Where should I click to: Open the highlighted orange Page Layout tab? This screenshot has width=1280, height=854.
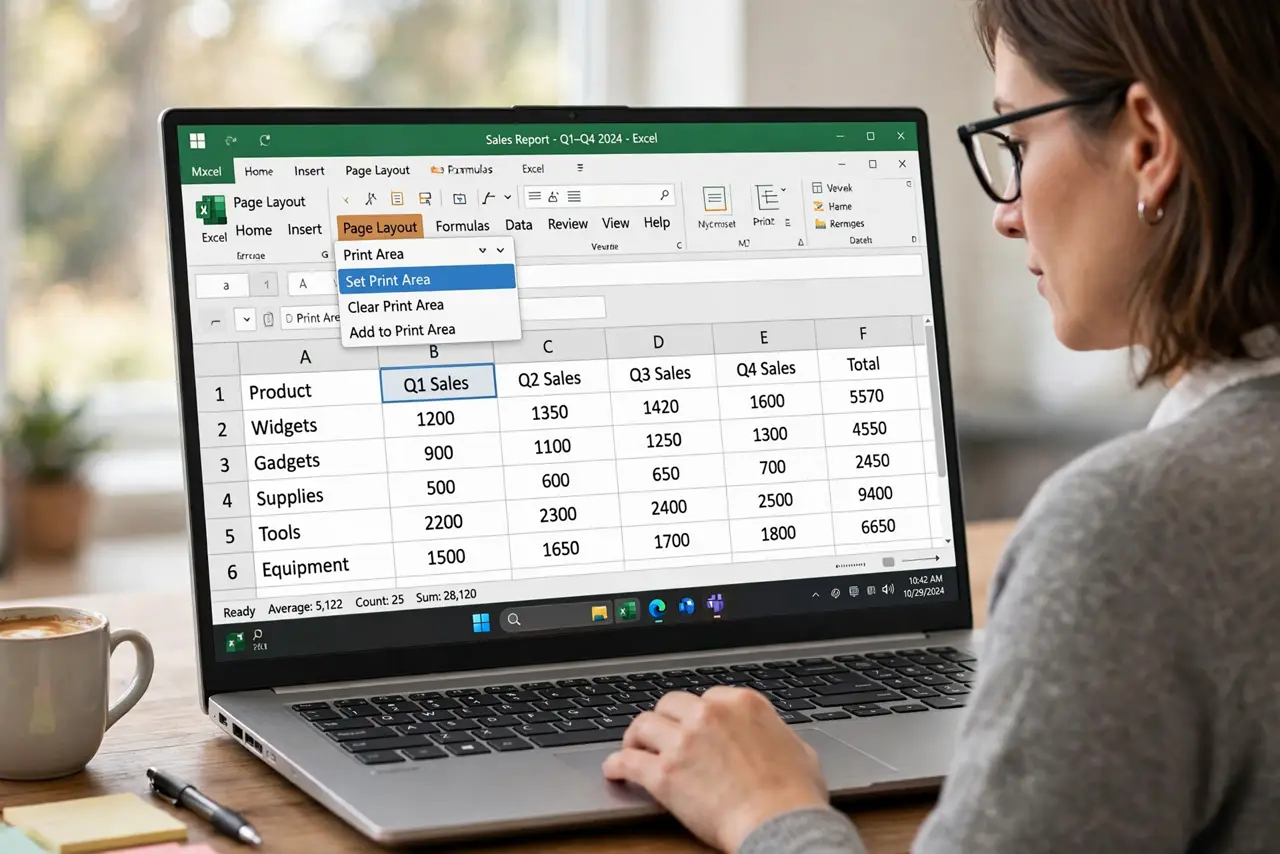point(380,228)
